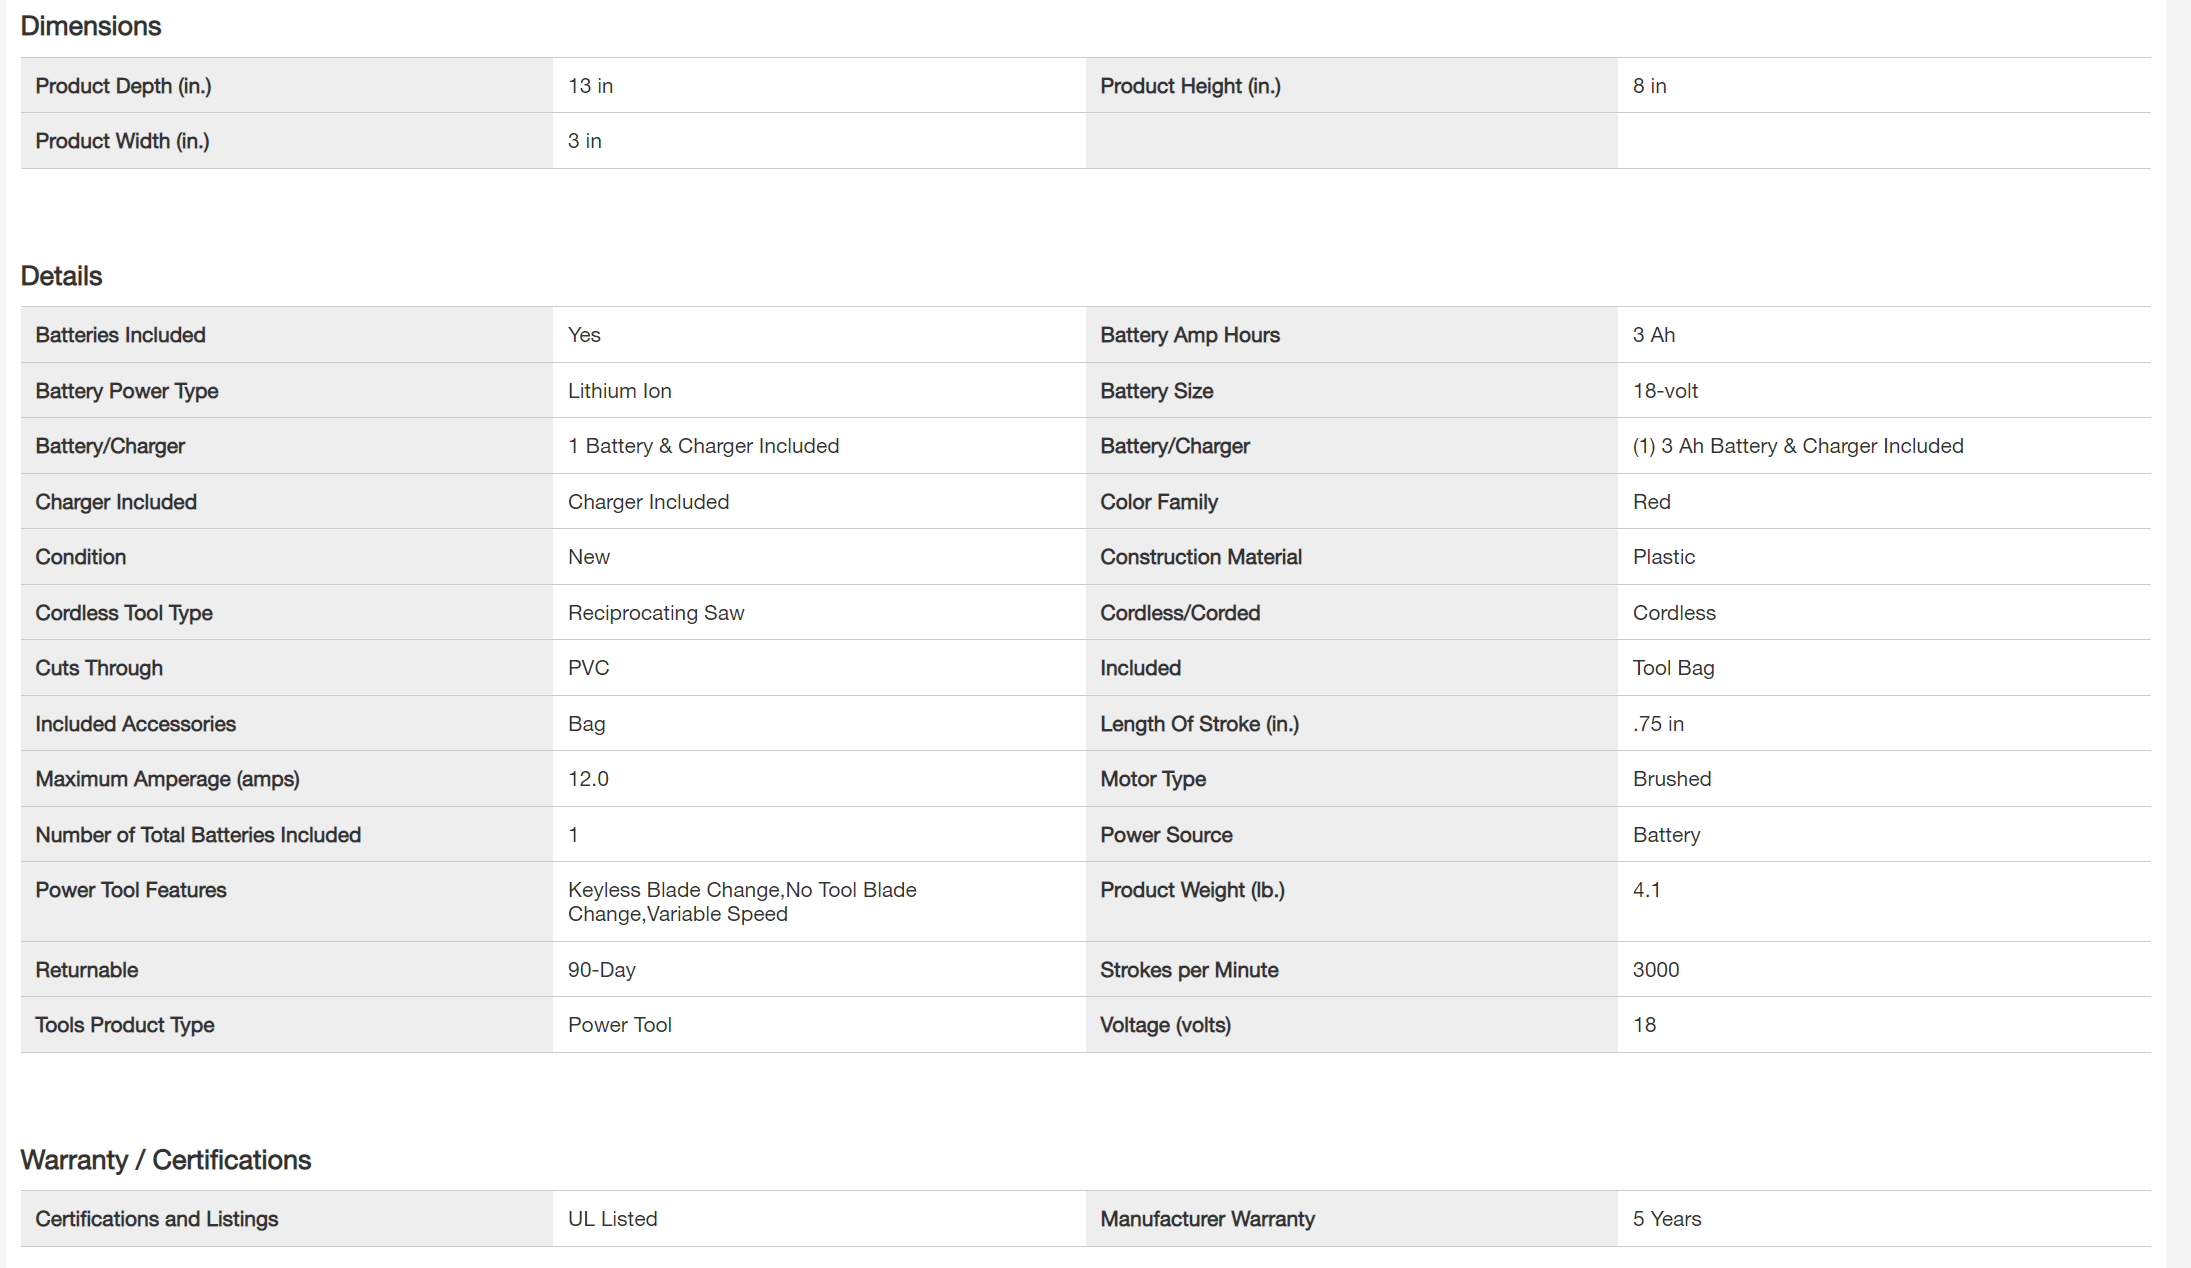Select the "Brushed" motor type value
This screenshot has height=1268, width=2191.
coord(1671,779)
